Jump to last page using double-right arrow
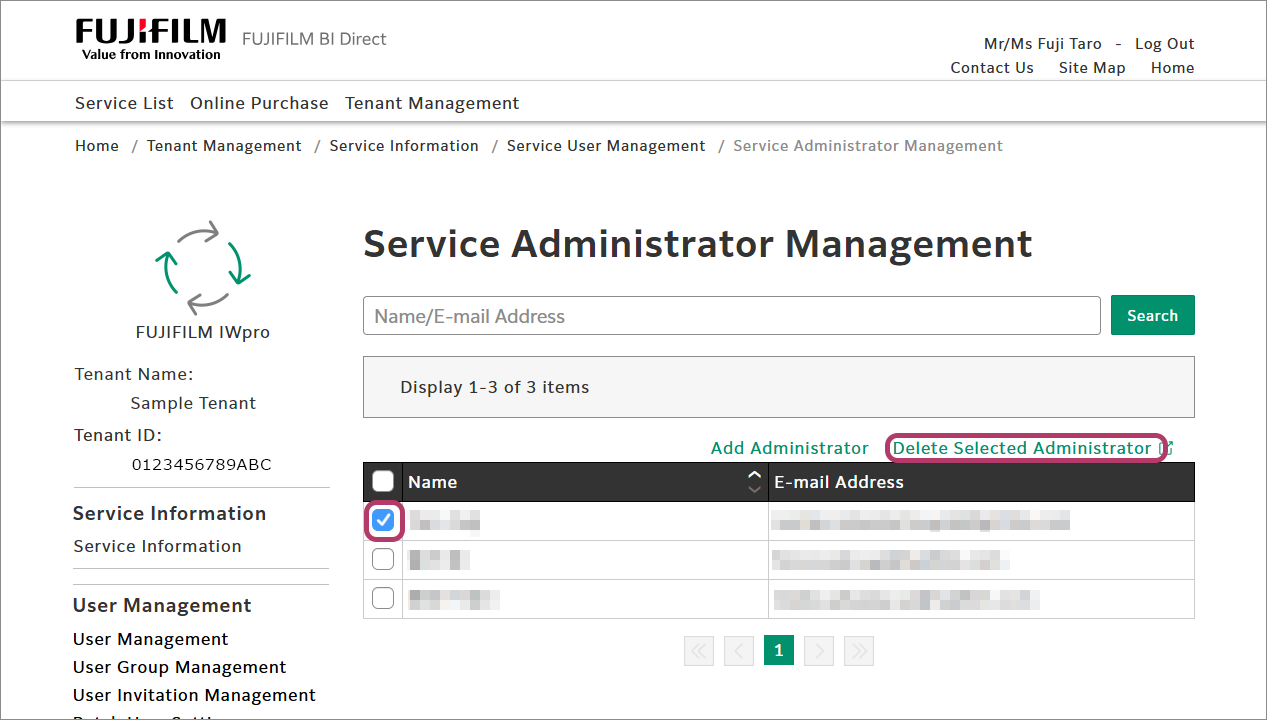This screenshot has width=1267, height=720. pyautogui.click(x=858, y=650)
